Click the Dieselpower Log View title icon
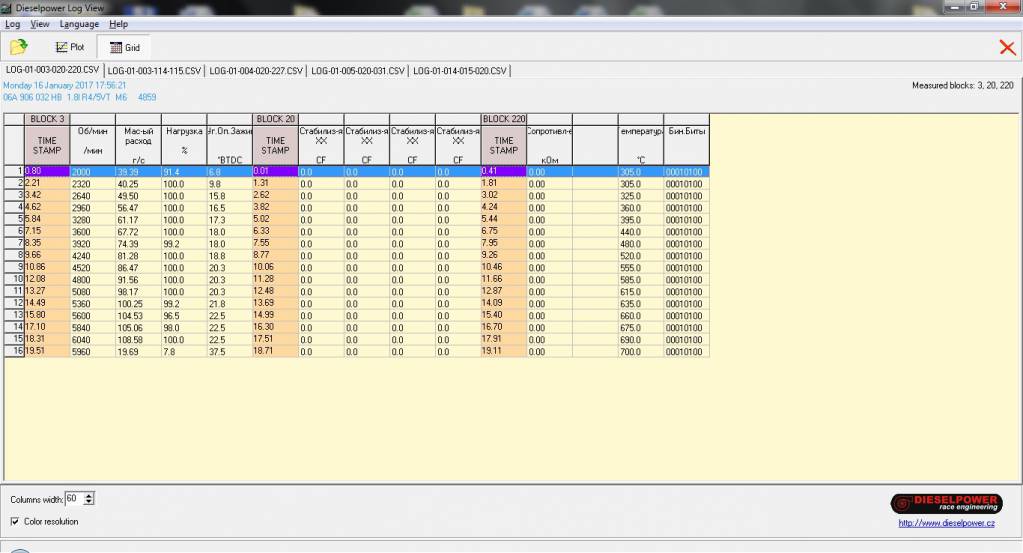This screenshot has width=1023, height=553. [x=8, y=8]
